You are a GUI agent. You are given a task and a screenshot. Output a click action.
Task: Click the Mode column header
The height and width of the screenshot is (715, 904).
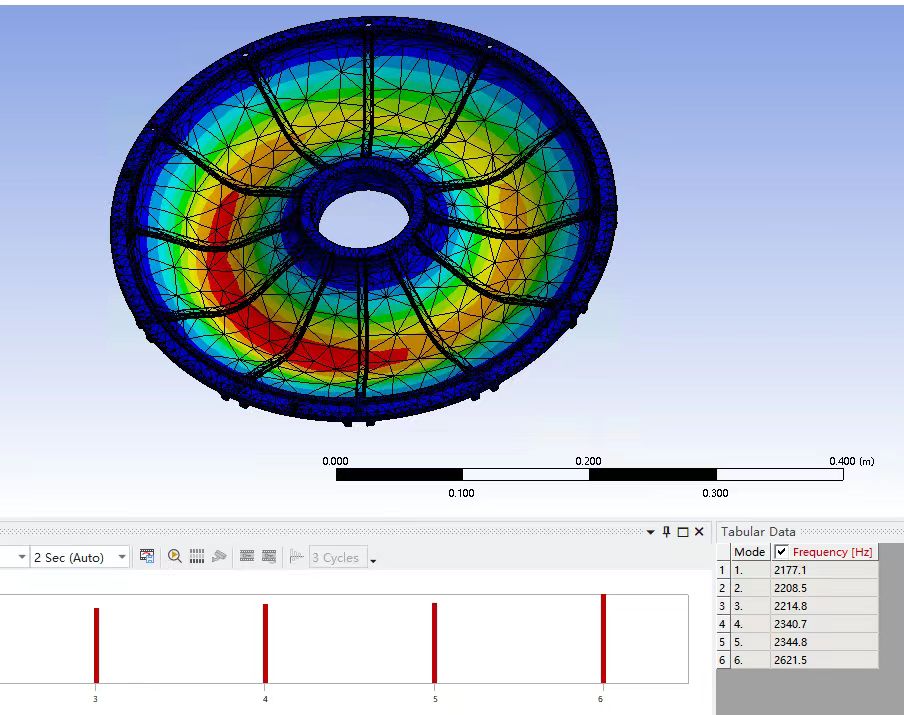(749, 552)
